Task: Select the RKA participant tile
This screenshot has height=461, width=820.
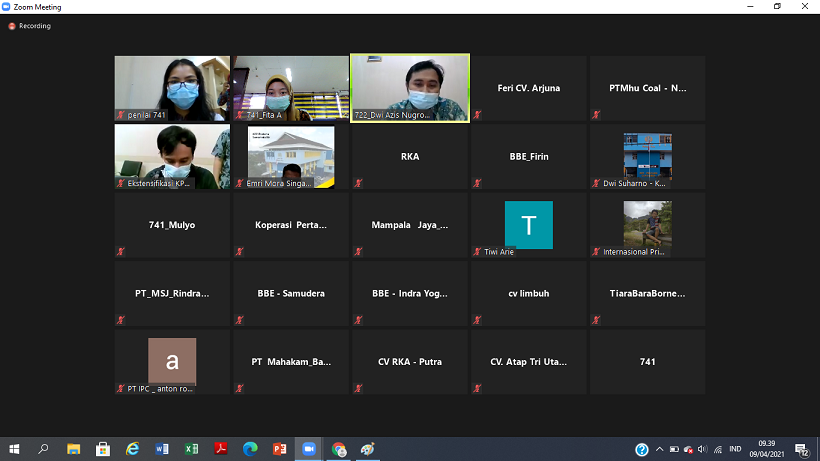Action: tap(410, 157)
